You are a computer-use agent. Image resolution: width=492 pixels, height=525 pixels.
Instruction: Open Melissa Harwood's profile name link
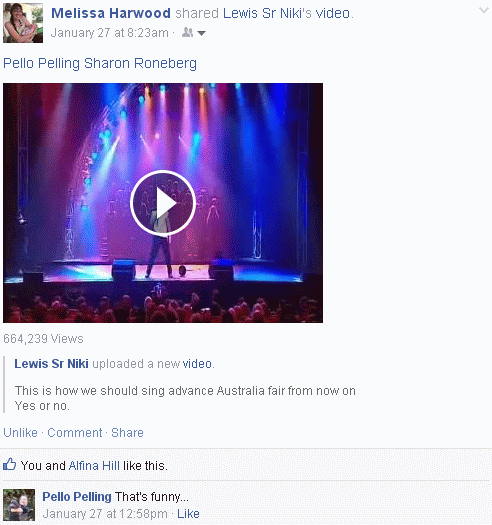point(111,13)
